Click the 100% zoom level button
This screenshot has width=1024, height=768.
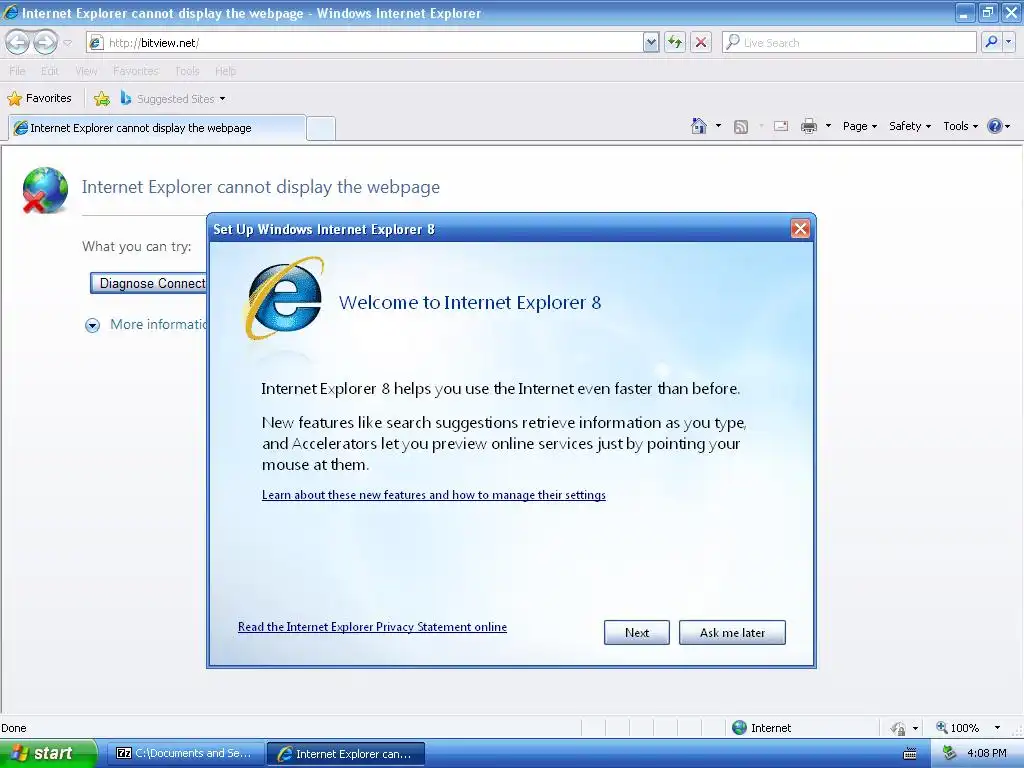(x=957, y=728)
